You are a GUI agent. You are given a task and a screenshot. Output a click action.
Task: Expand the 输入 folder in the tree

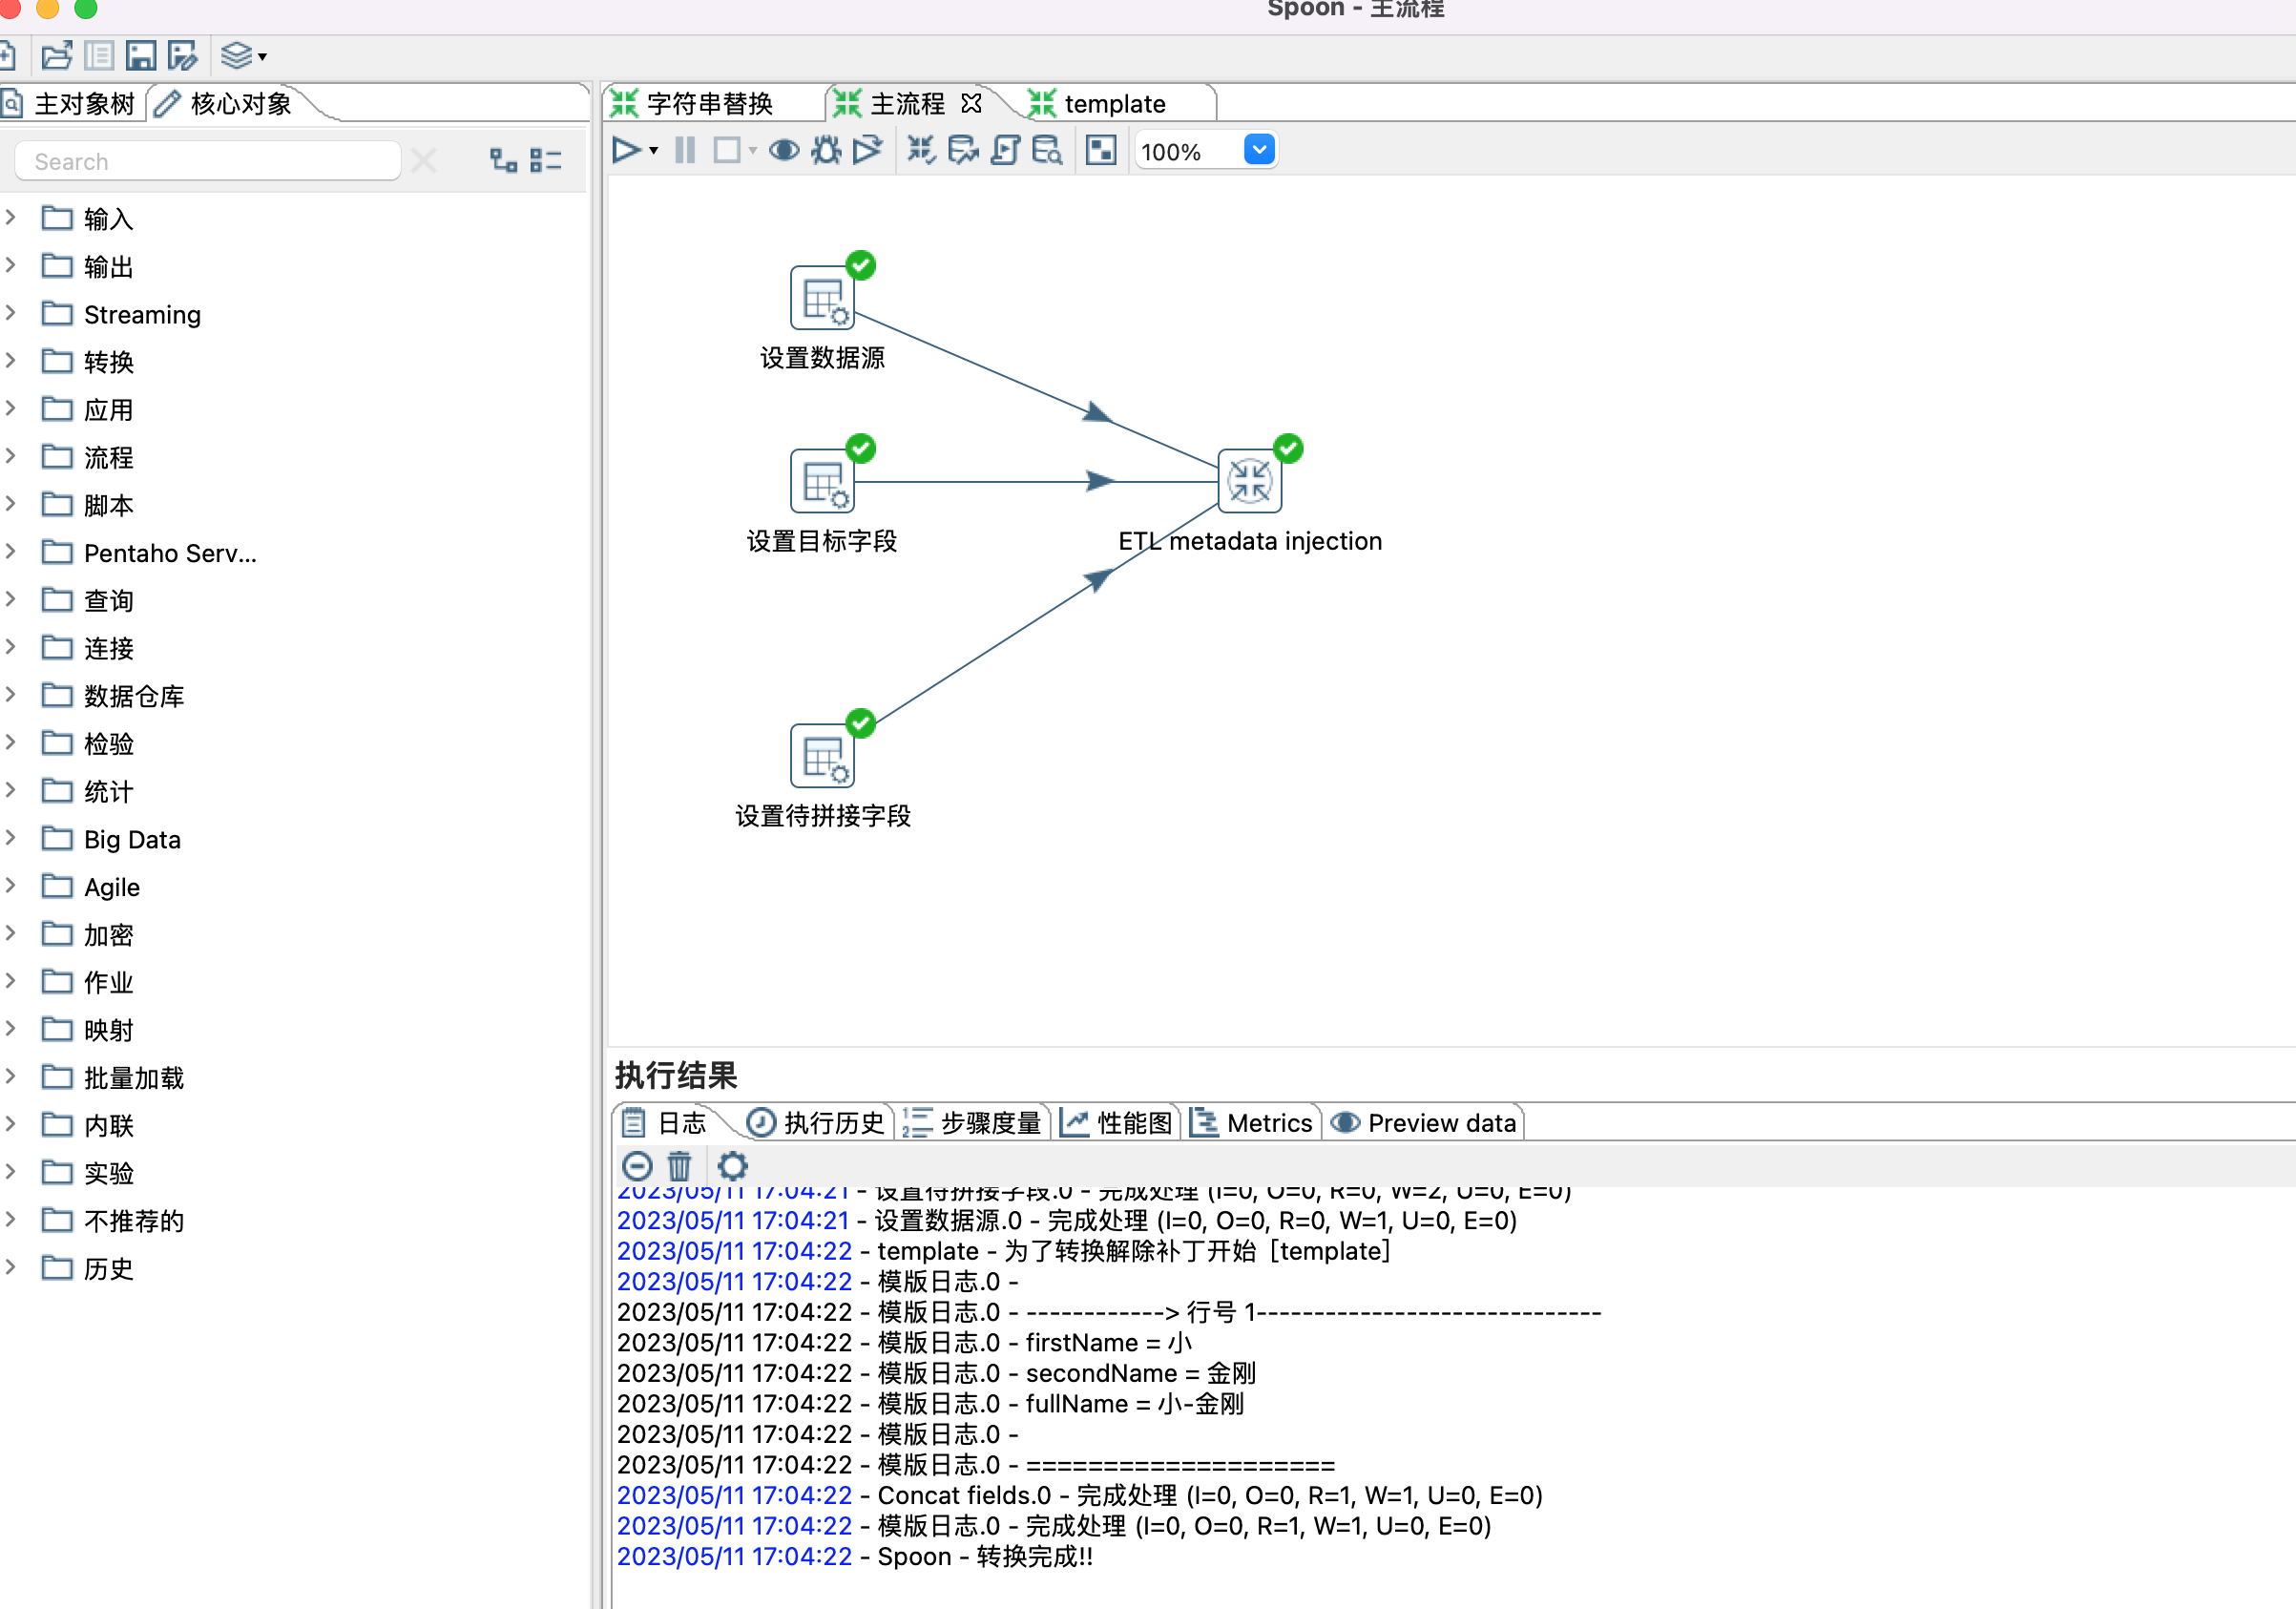pyautogui.click(x=11, y=217)
